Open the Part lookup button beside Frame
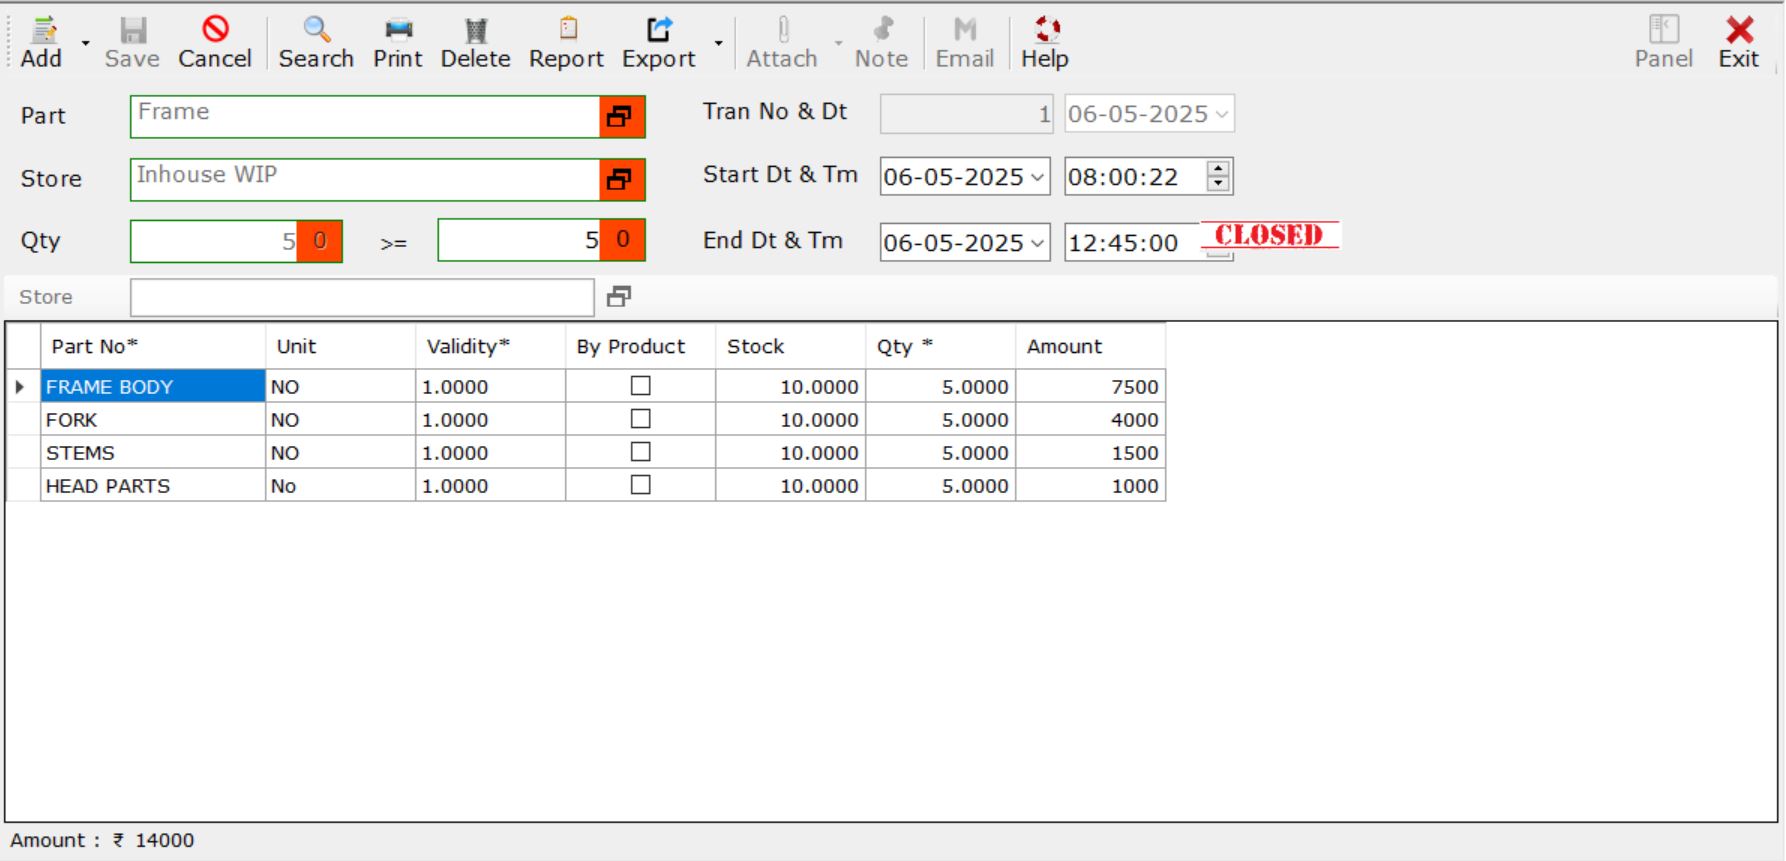The width and height of the screenshot is (1786, 861). click(x=621, y=117)
